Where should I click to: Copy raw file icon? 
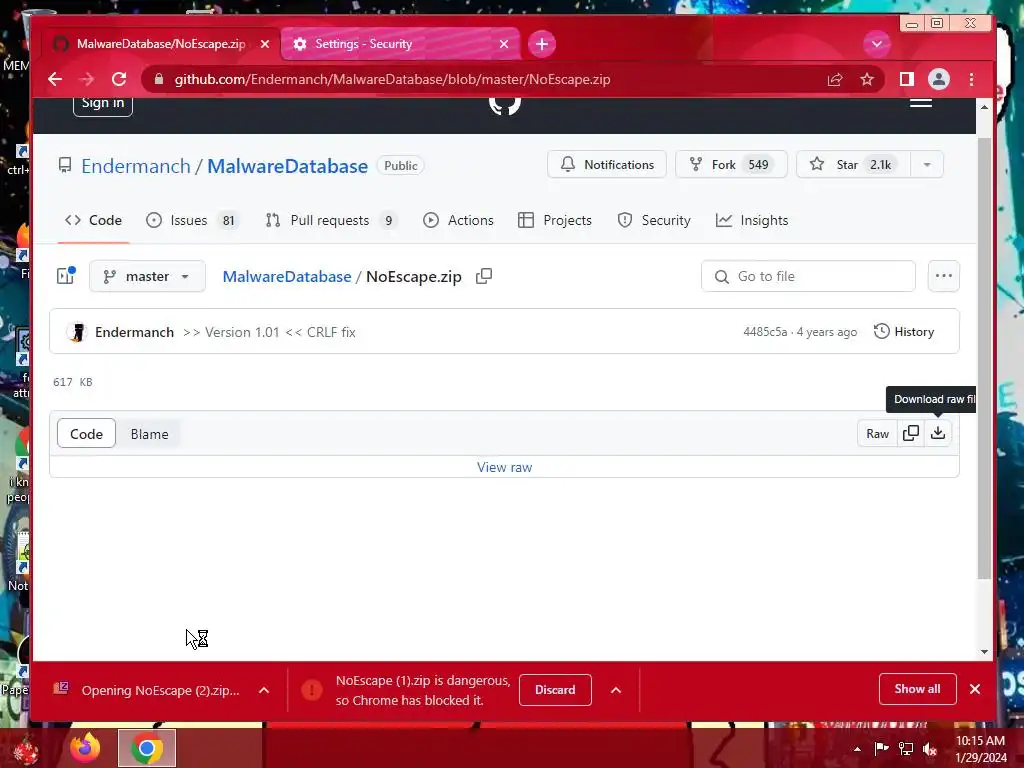pos(910,433)
